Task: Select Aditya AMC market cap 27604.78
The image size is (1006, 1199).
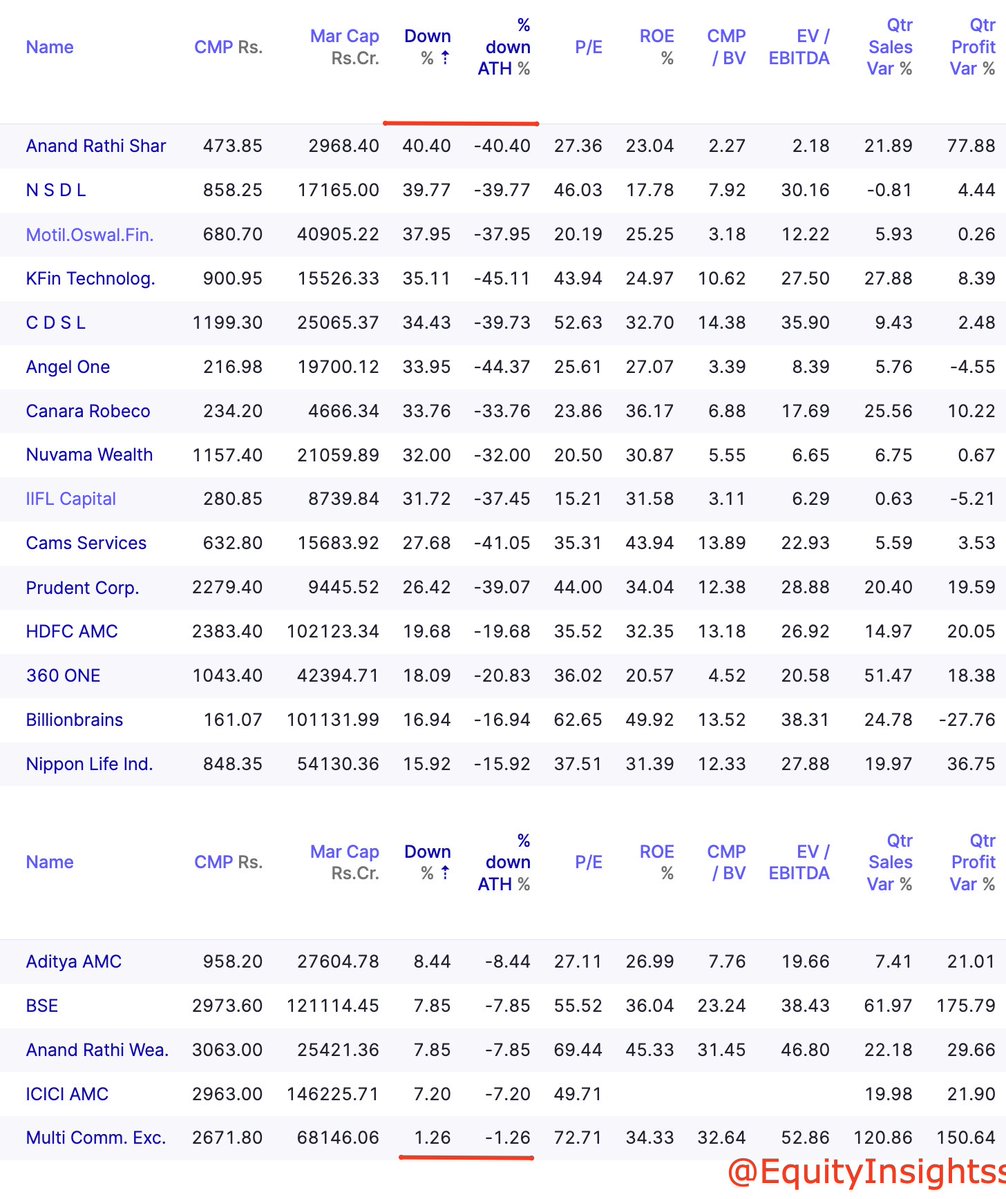Action: click(x=339, y=962)
